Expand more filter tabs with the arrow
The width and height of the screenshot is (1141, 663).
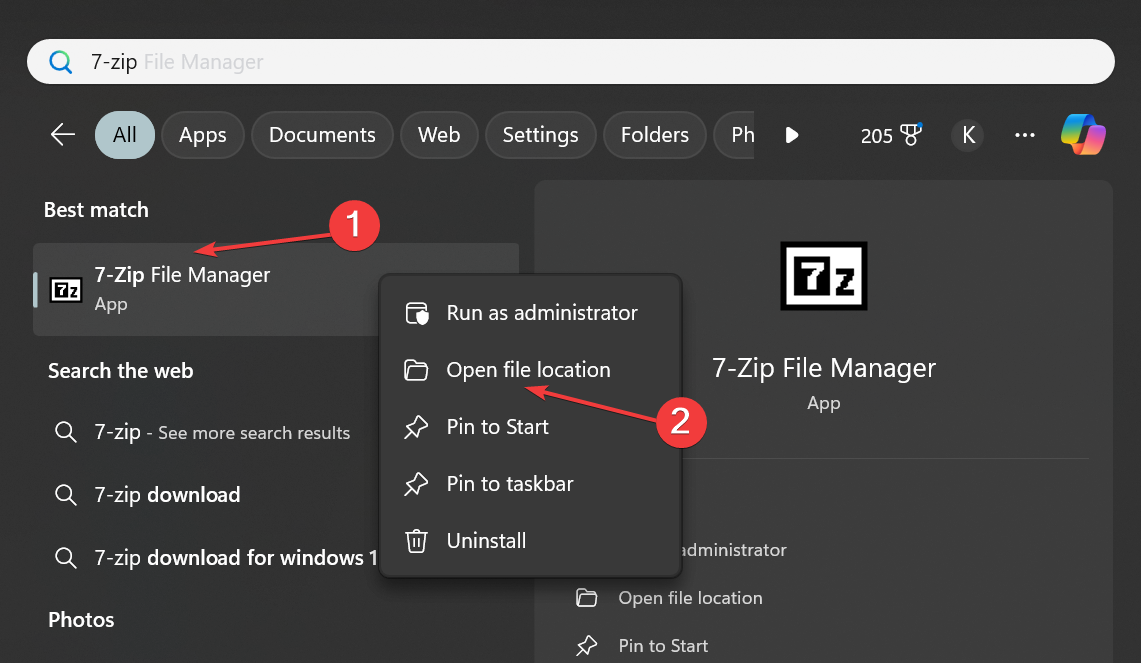point(792,135)
